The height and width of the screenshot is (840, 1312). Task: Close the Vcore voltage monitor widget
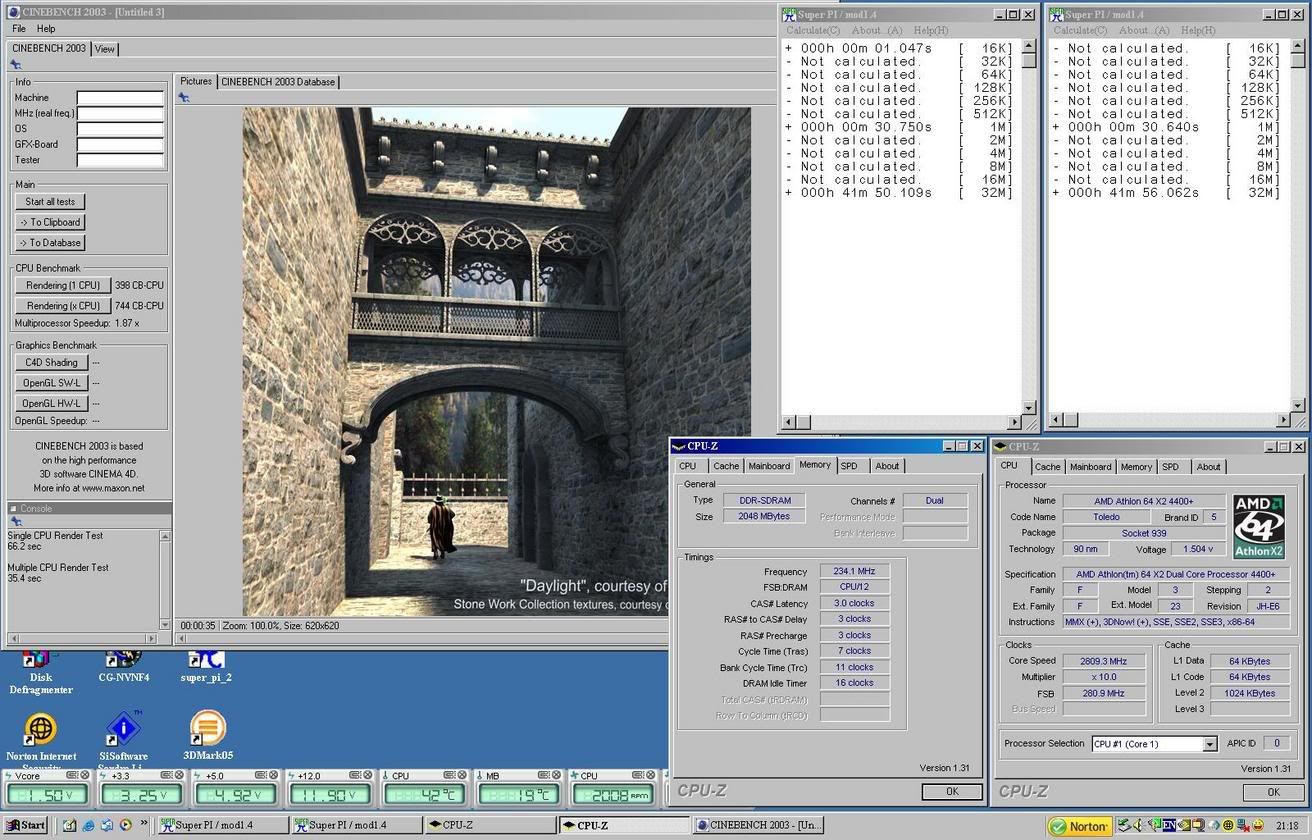tap(85, 775)
